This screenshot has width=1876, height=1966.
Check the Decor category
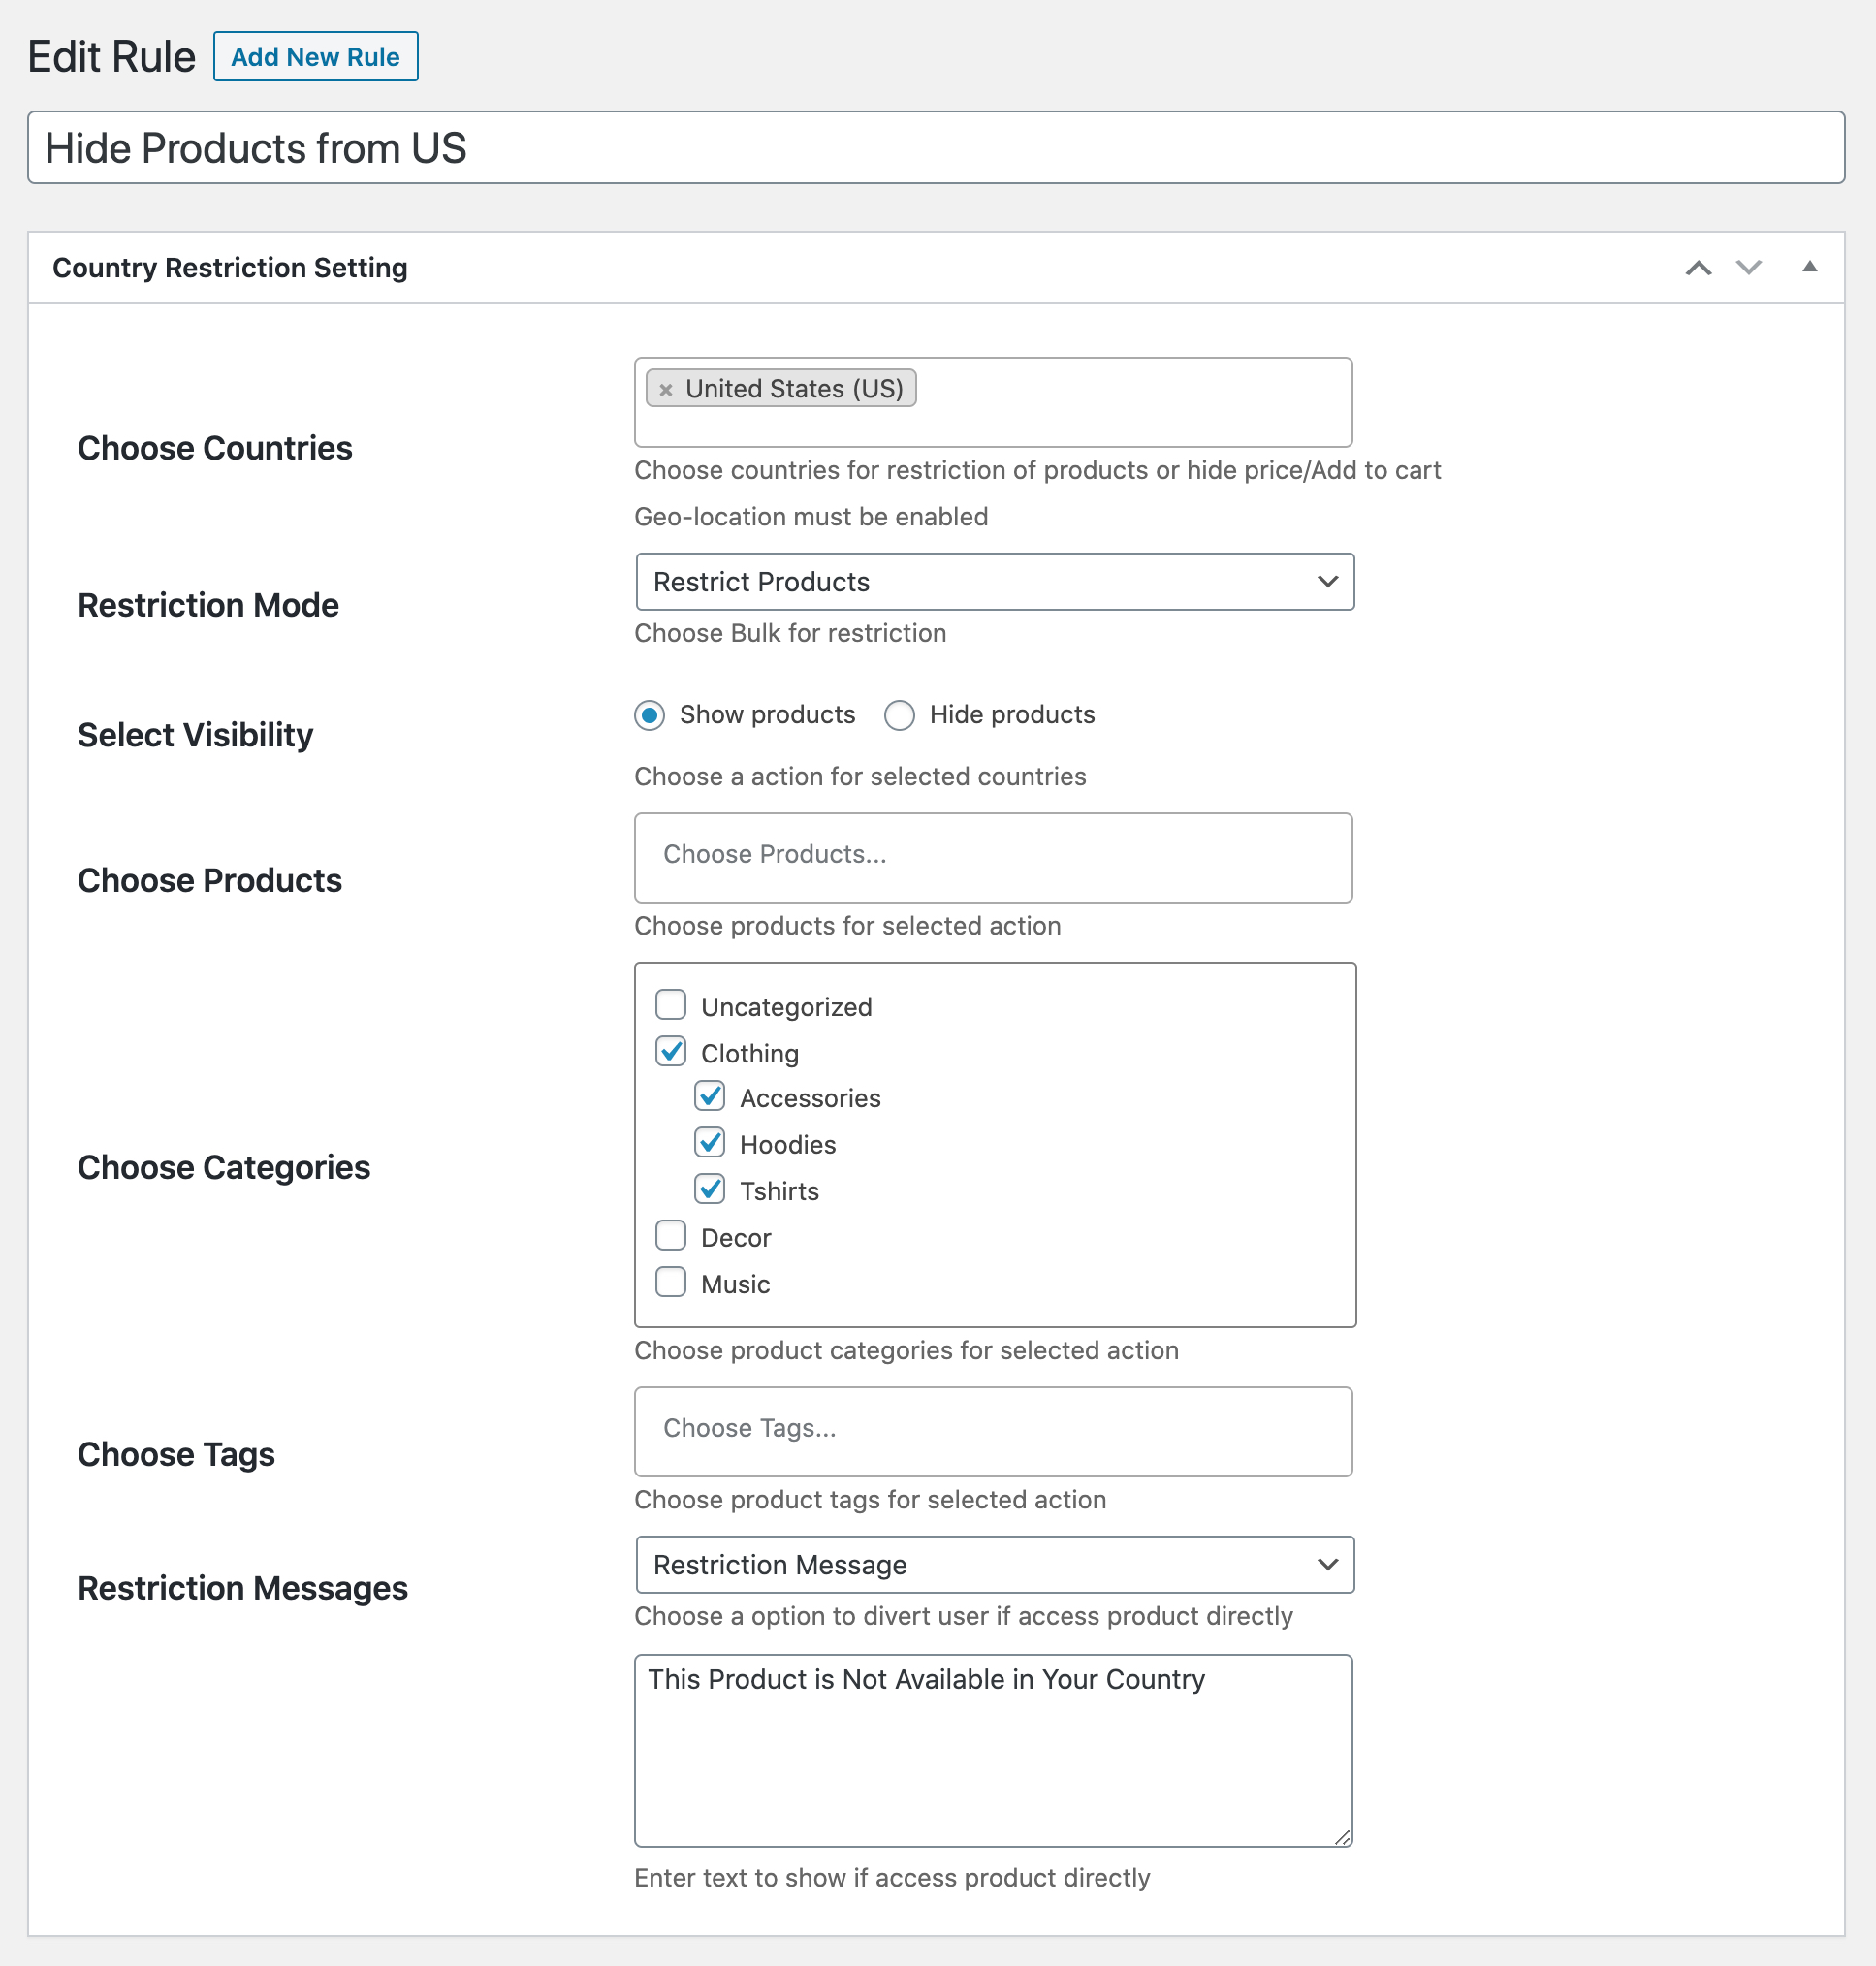[x=671, y=1235]
